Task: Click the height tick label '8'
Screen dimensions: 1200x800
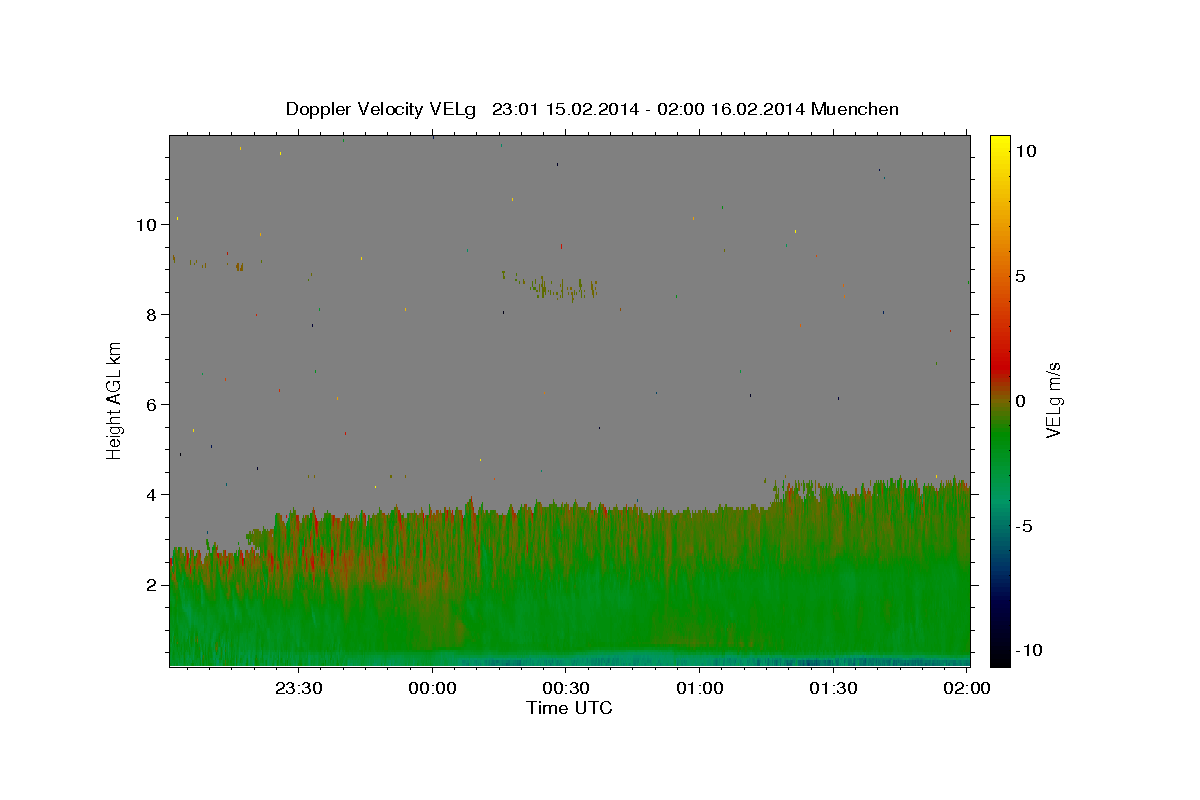Action: pos(152,315)
